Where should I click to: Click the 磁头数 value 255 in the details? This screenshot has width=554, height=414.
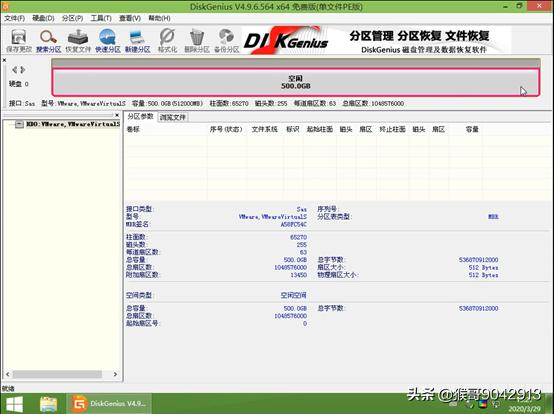coord(302,244)
